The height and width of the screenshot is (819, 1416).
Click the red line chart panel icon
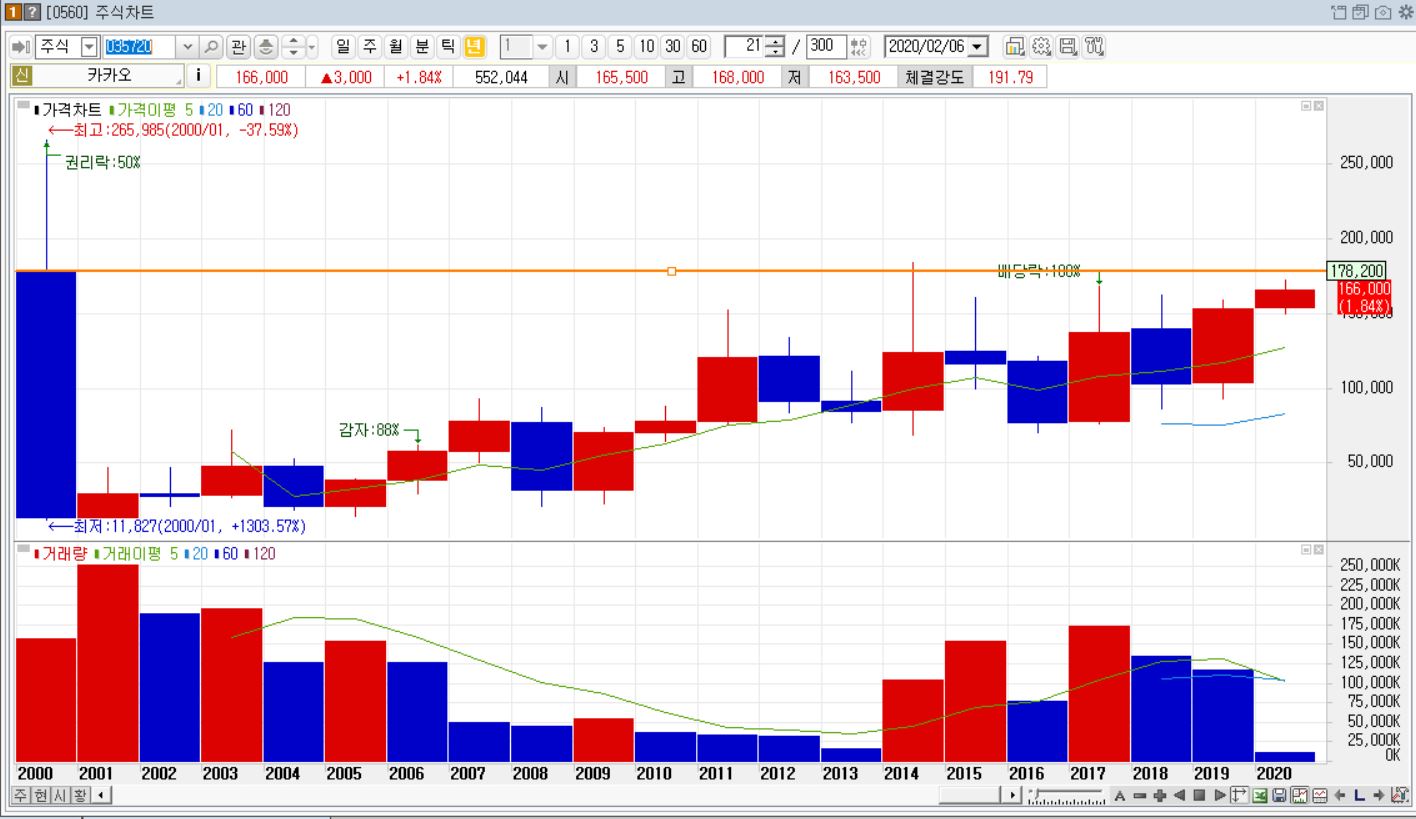(1320, 796)
